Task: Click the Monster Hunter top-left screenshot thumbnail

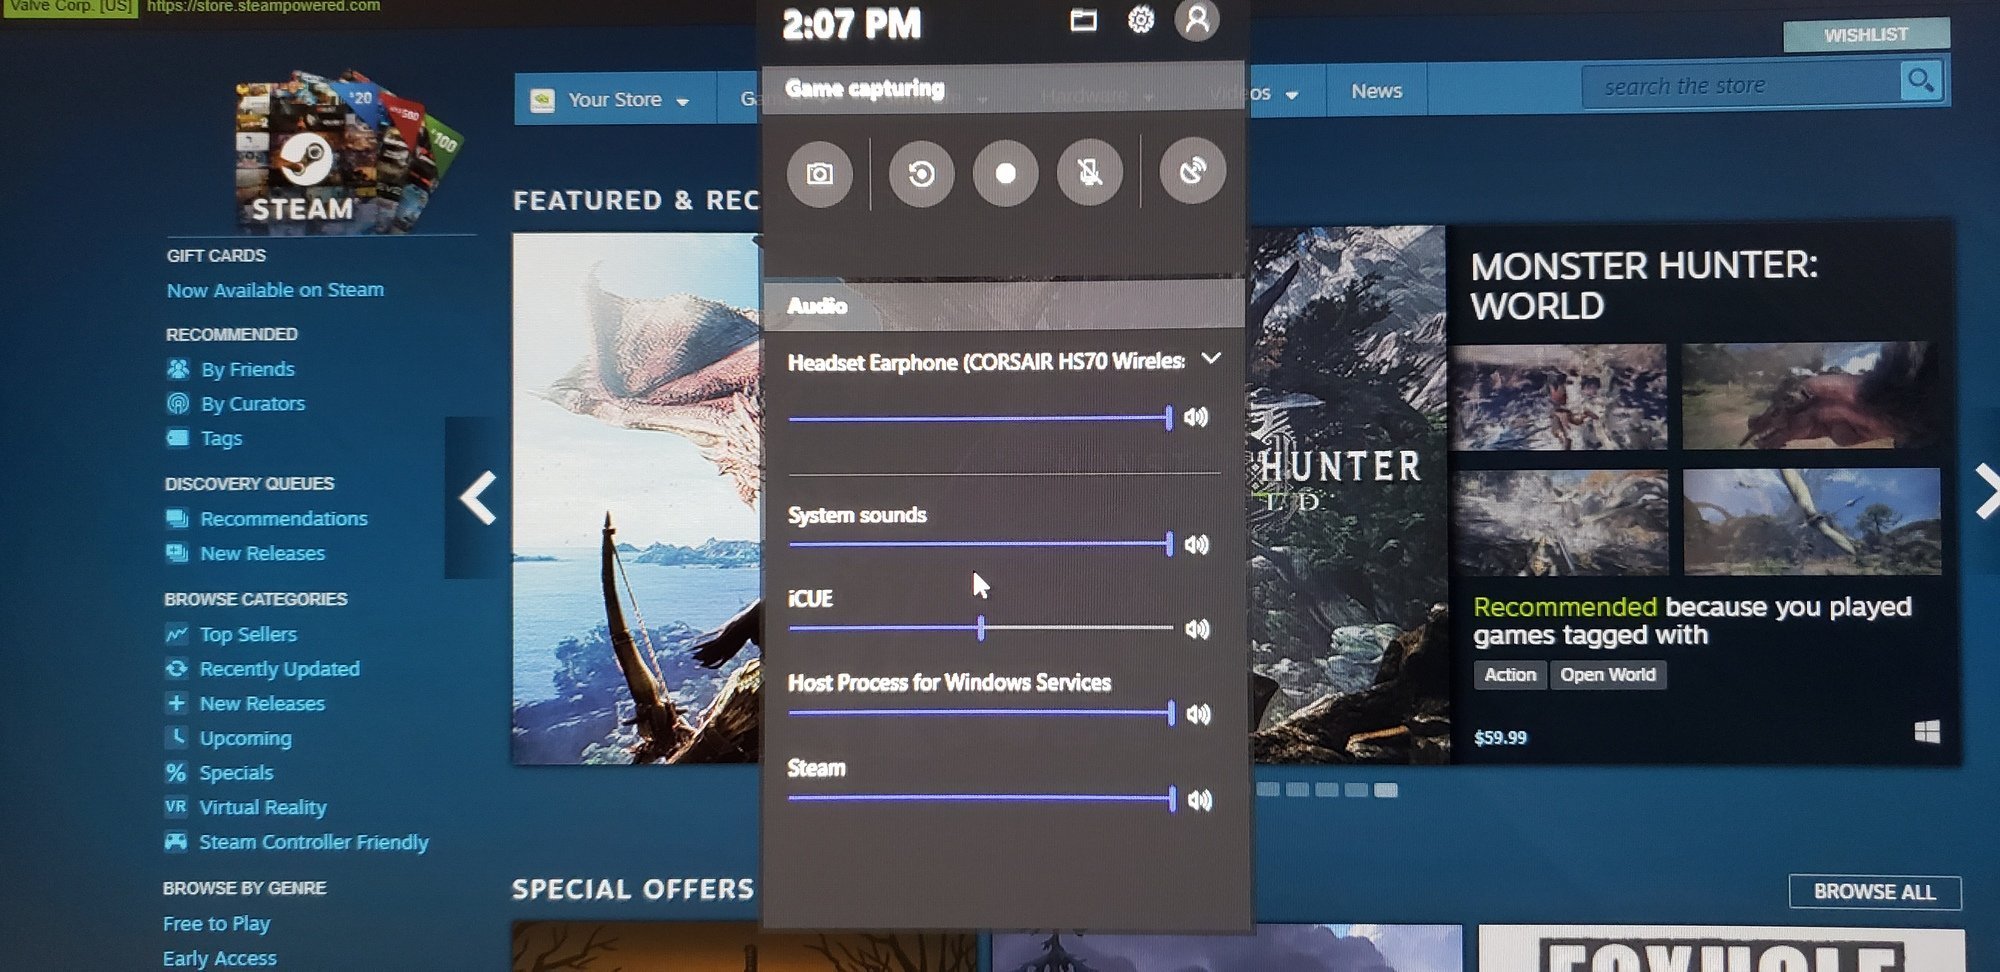Action: click(1559, 397)
